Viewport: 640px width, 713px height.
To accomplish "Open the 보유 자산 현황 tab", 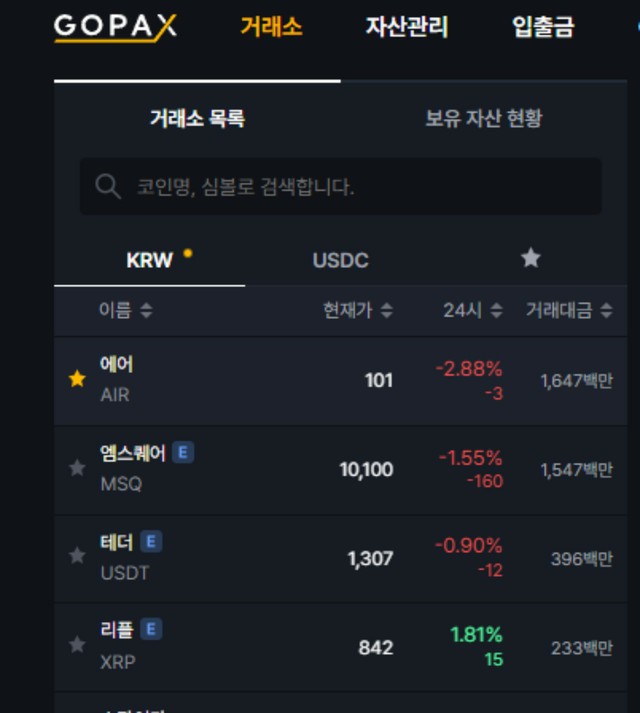I will point(483,119).
